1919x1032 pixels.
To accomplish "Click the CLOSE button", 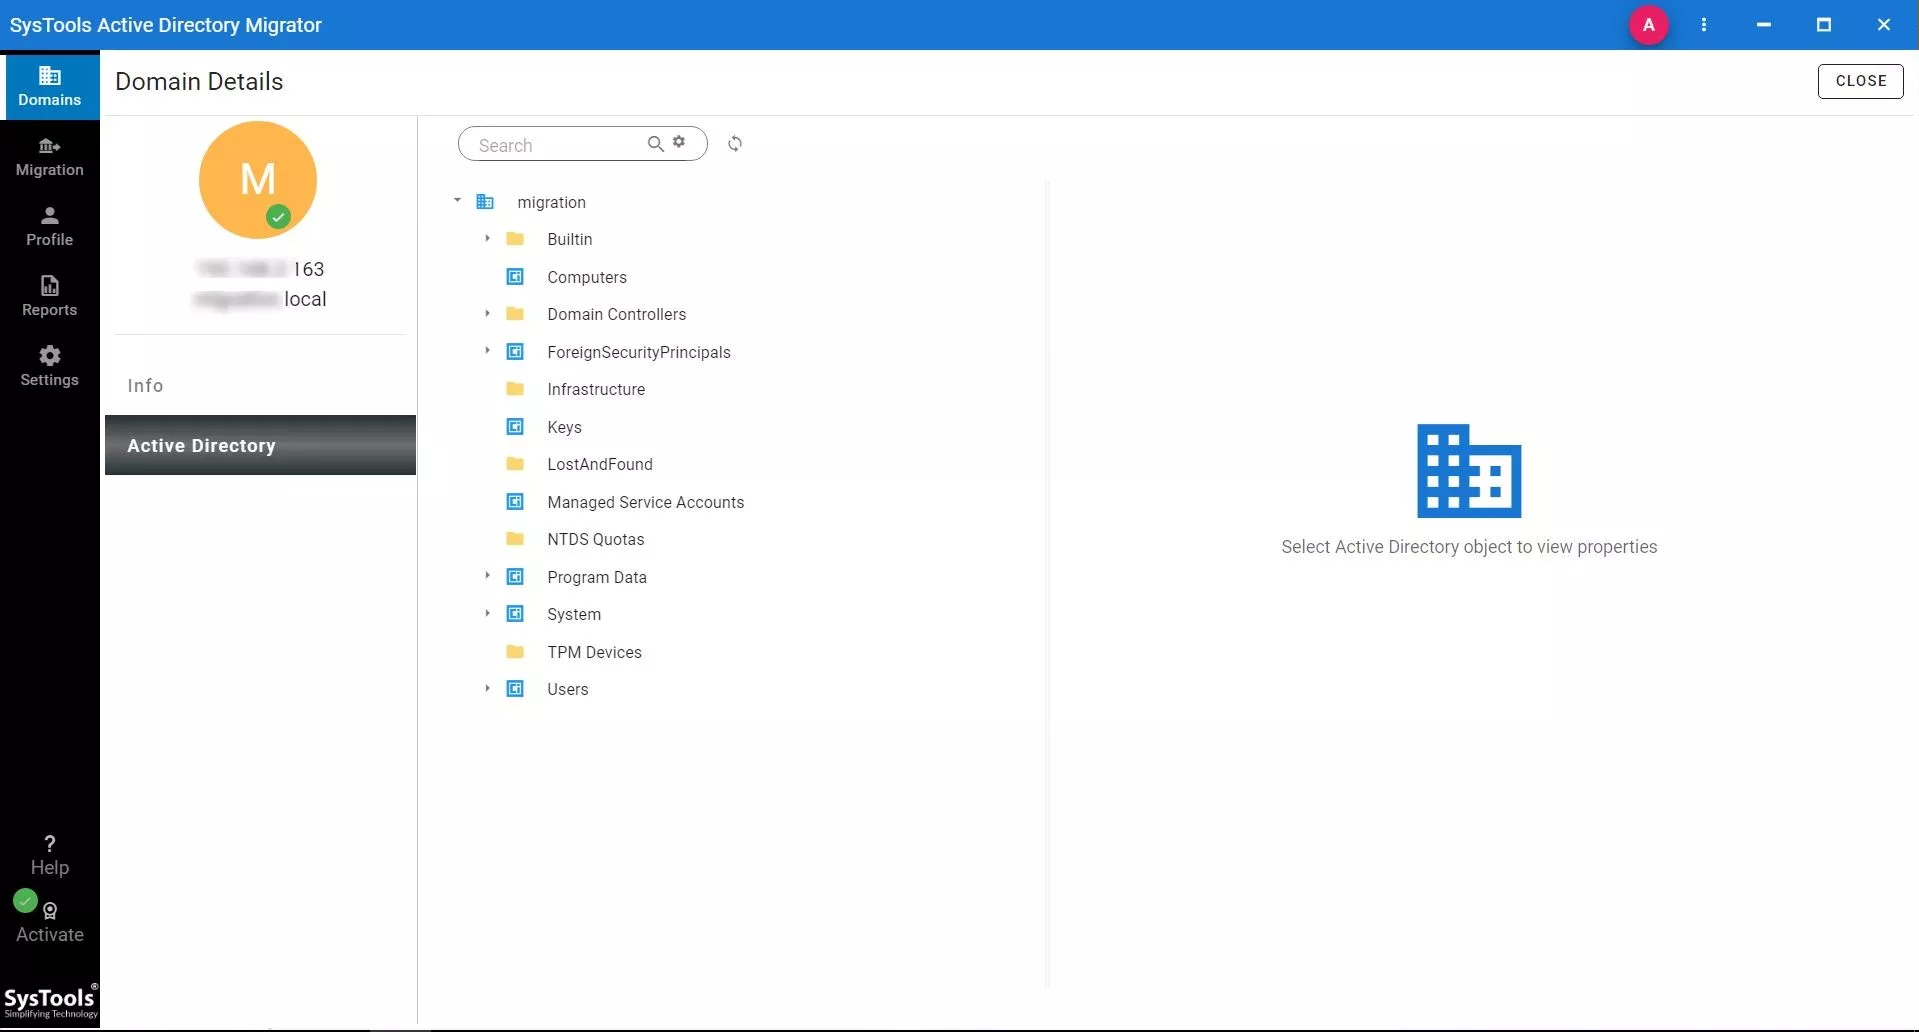I will 1860,81.
